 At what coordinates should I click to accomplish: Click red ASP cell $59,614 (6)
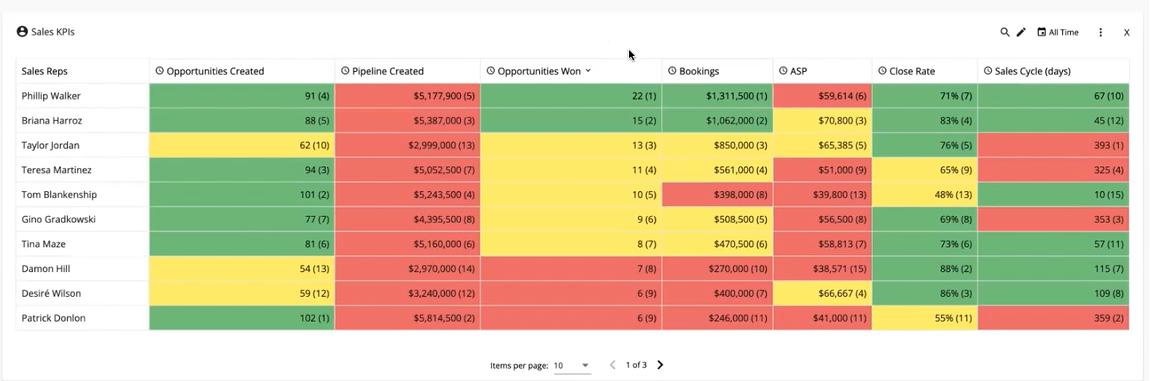pos(822,96)
